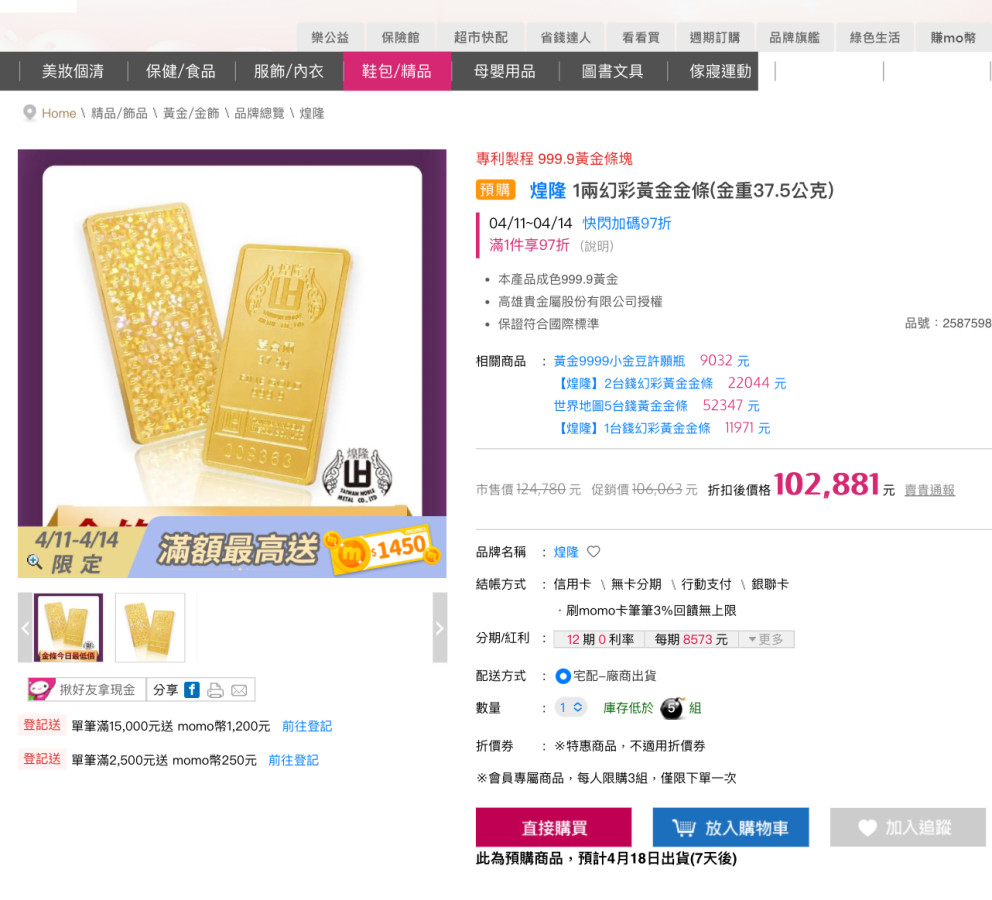
Task: Expand 更多 installment options
Action: coord(766,639)
